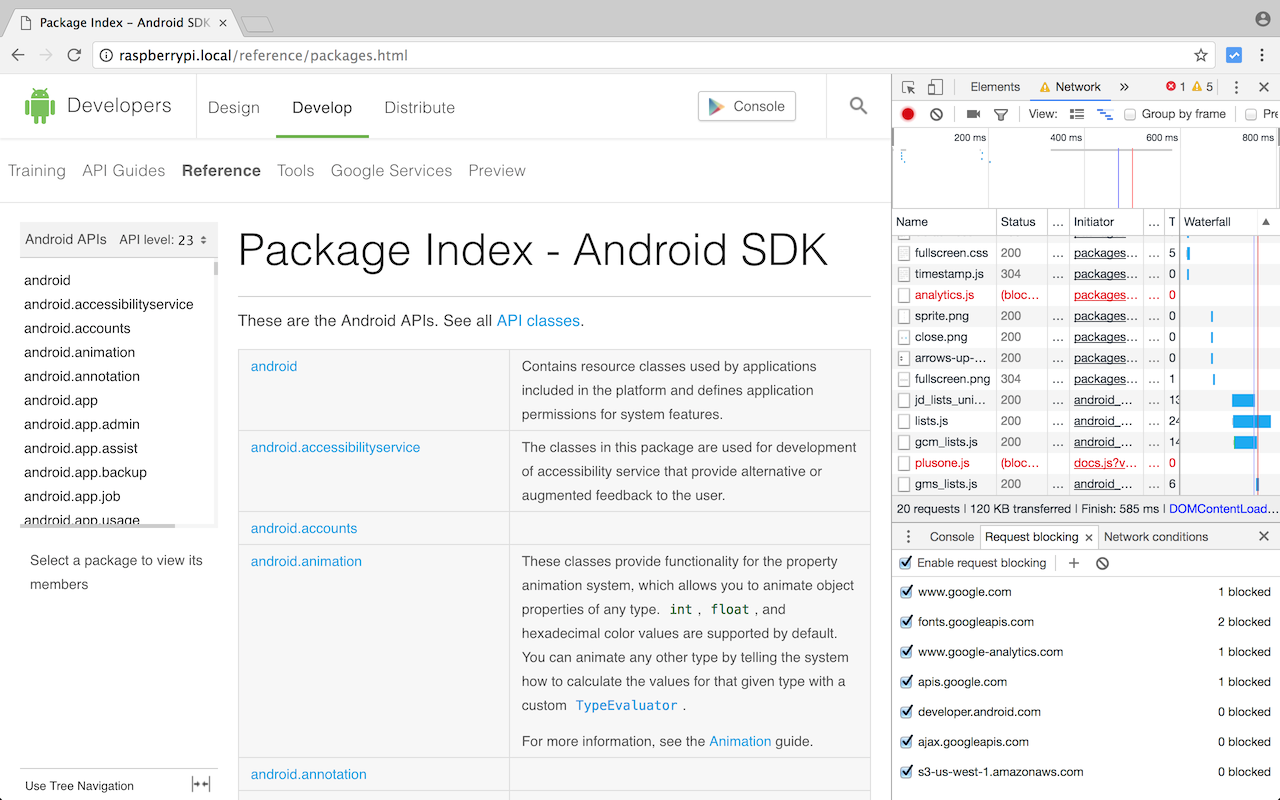This screenshot has width=1280, height=800.
Task: Click the package list horizontal scrollbar
Action: click(97, 526)
